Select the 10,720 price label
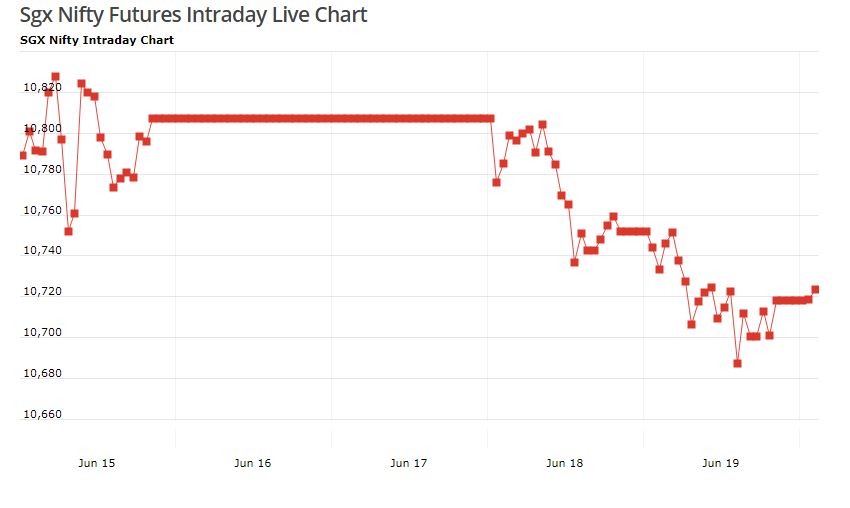The height and width of the screenshot is (508, 850). tap(42, 292)
